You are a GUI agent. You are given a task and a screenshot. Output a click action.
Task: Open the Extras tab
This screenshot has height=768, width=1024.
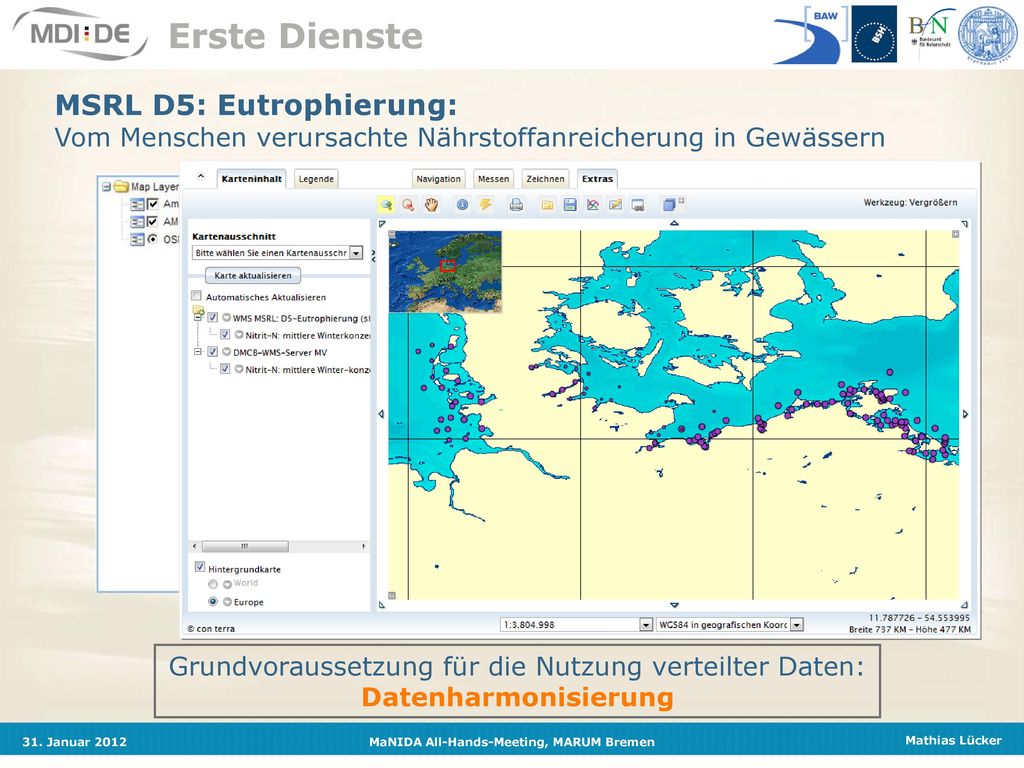tap(598, 179)
